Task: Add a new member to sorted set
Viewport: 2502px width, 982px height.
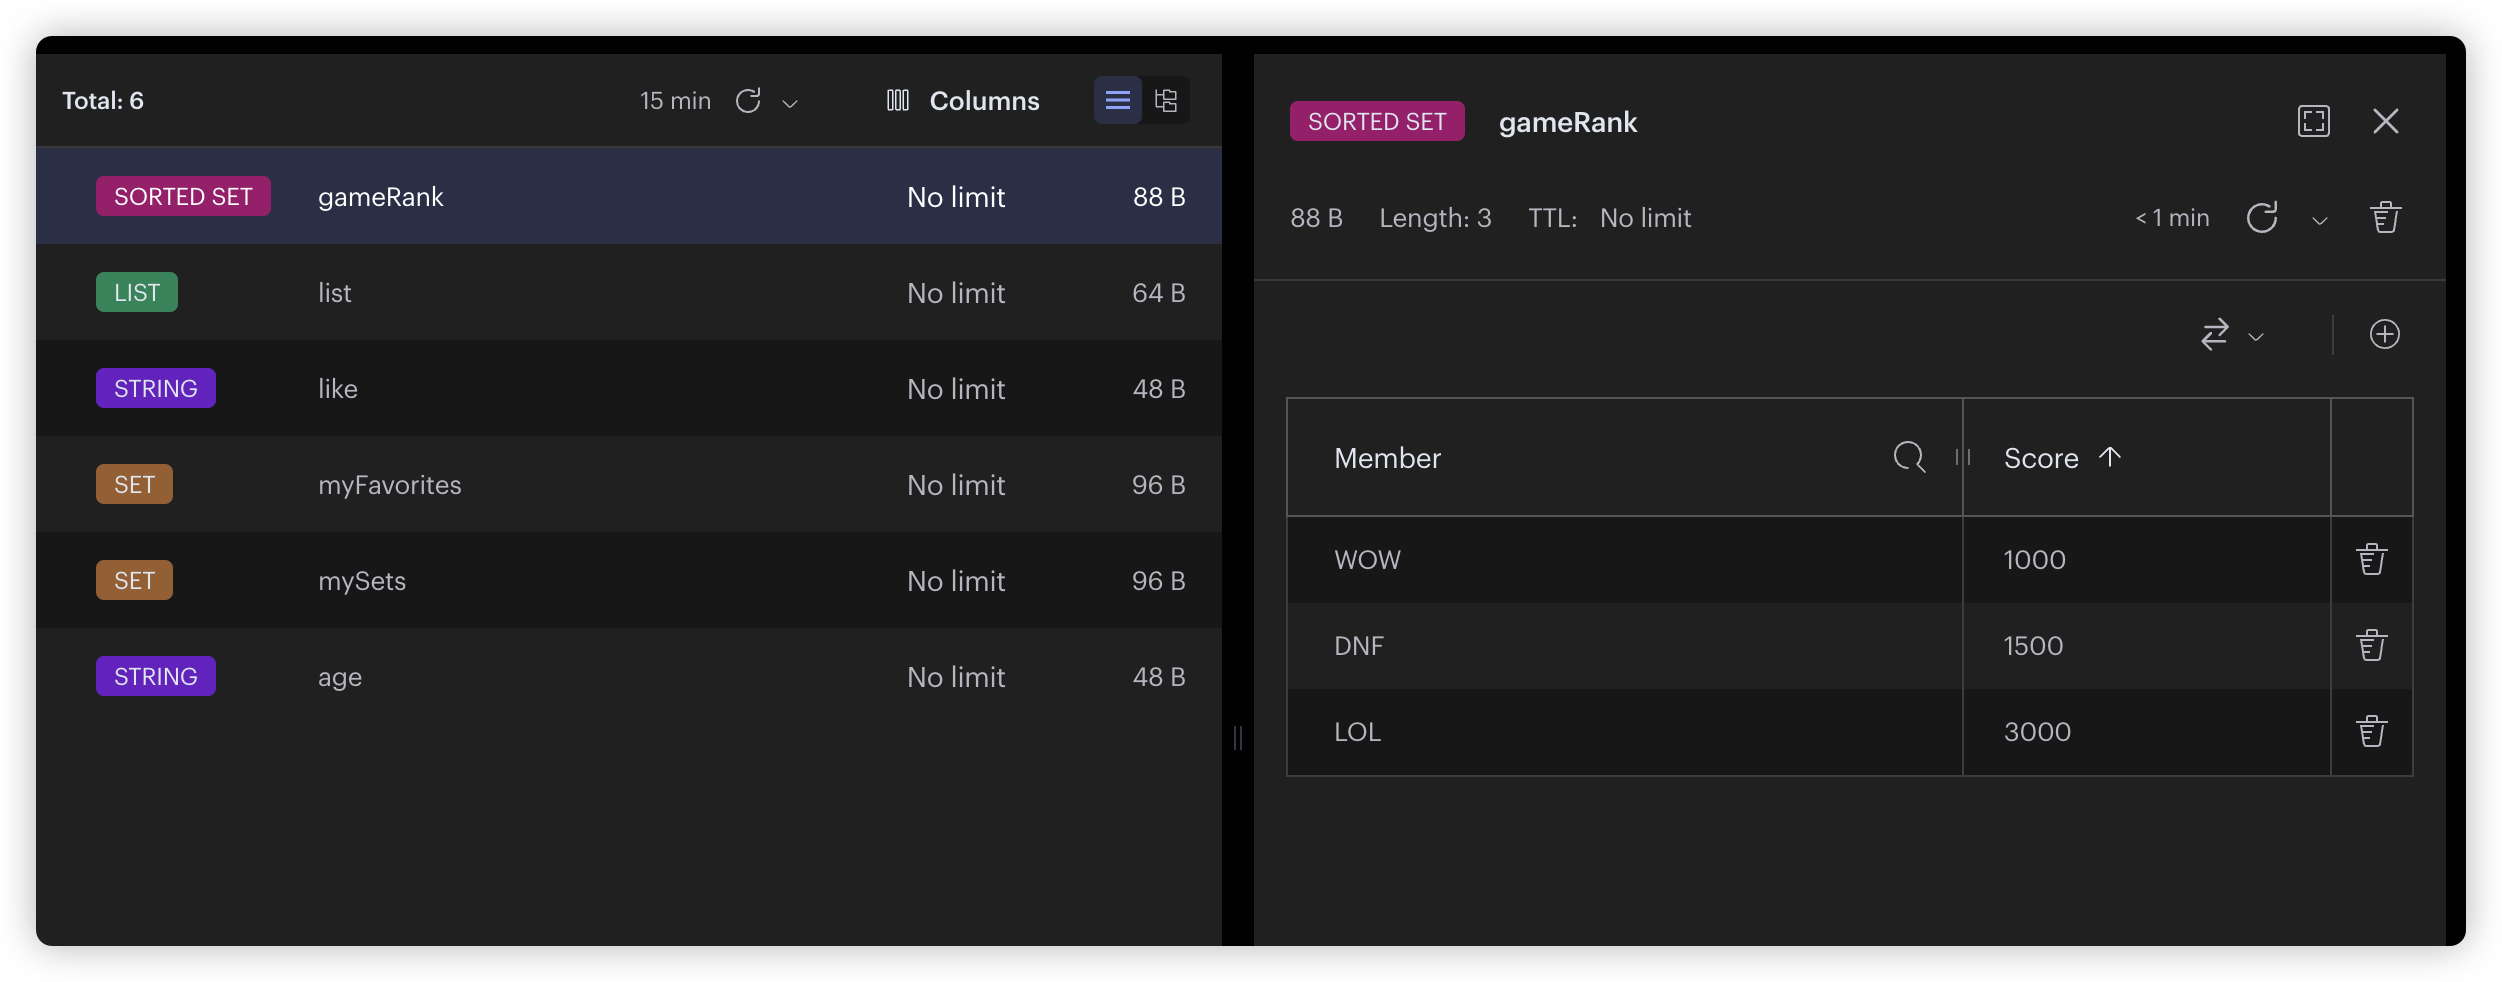Action: pyautogui.click(x=2384, y=334)
